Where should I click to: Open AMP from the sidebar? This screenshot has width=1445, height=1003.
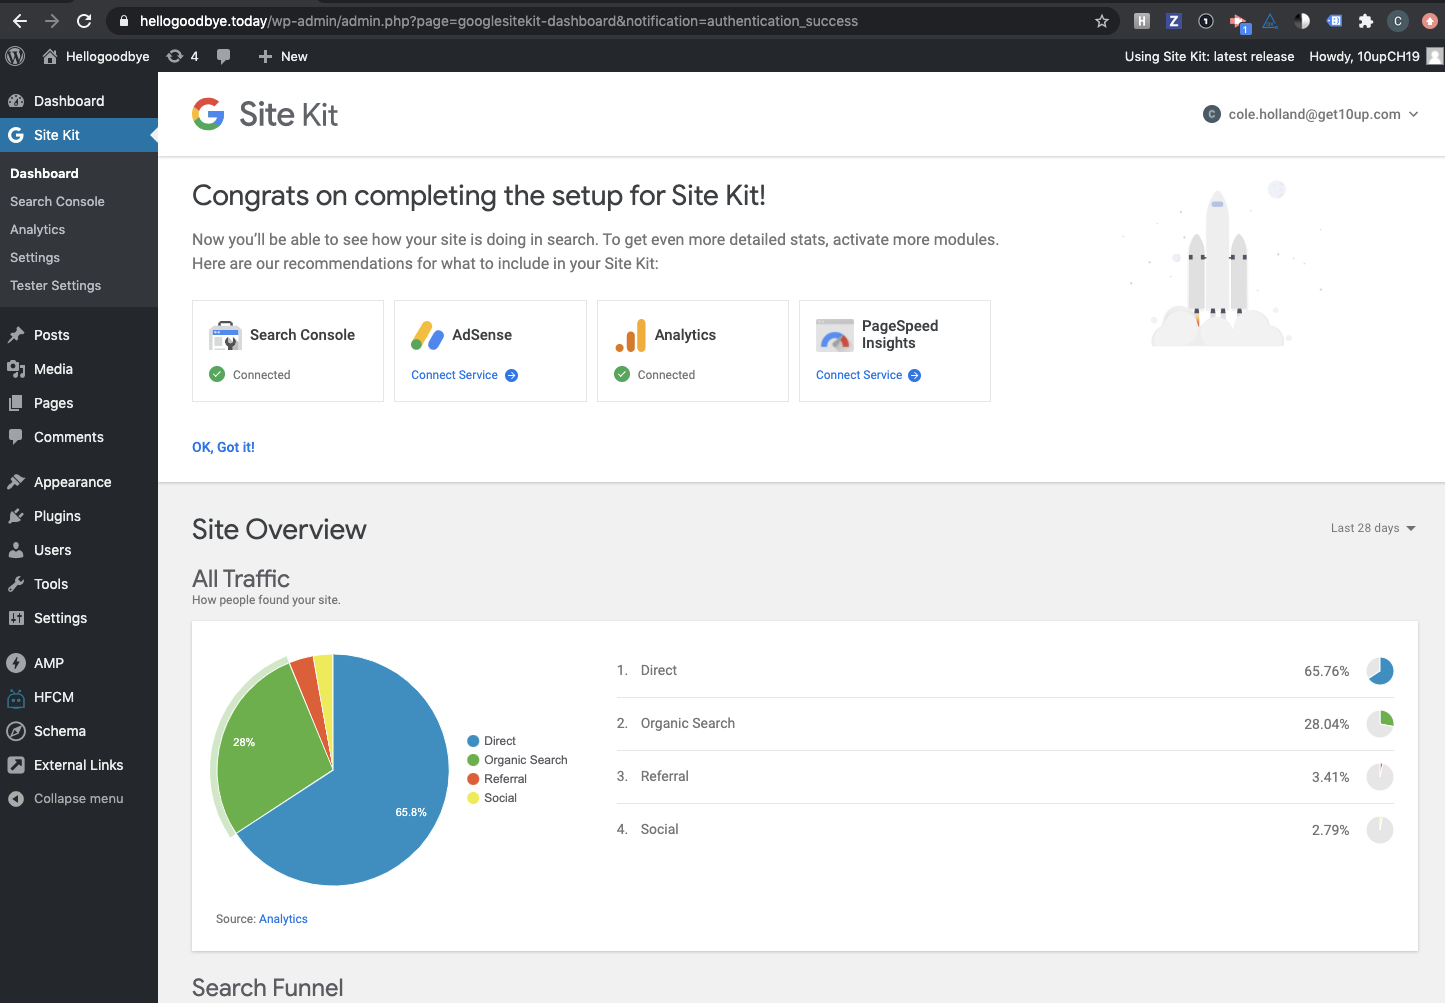(x=79, y=663)
